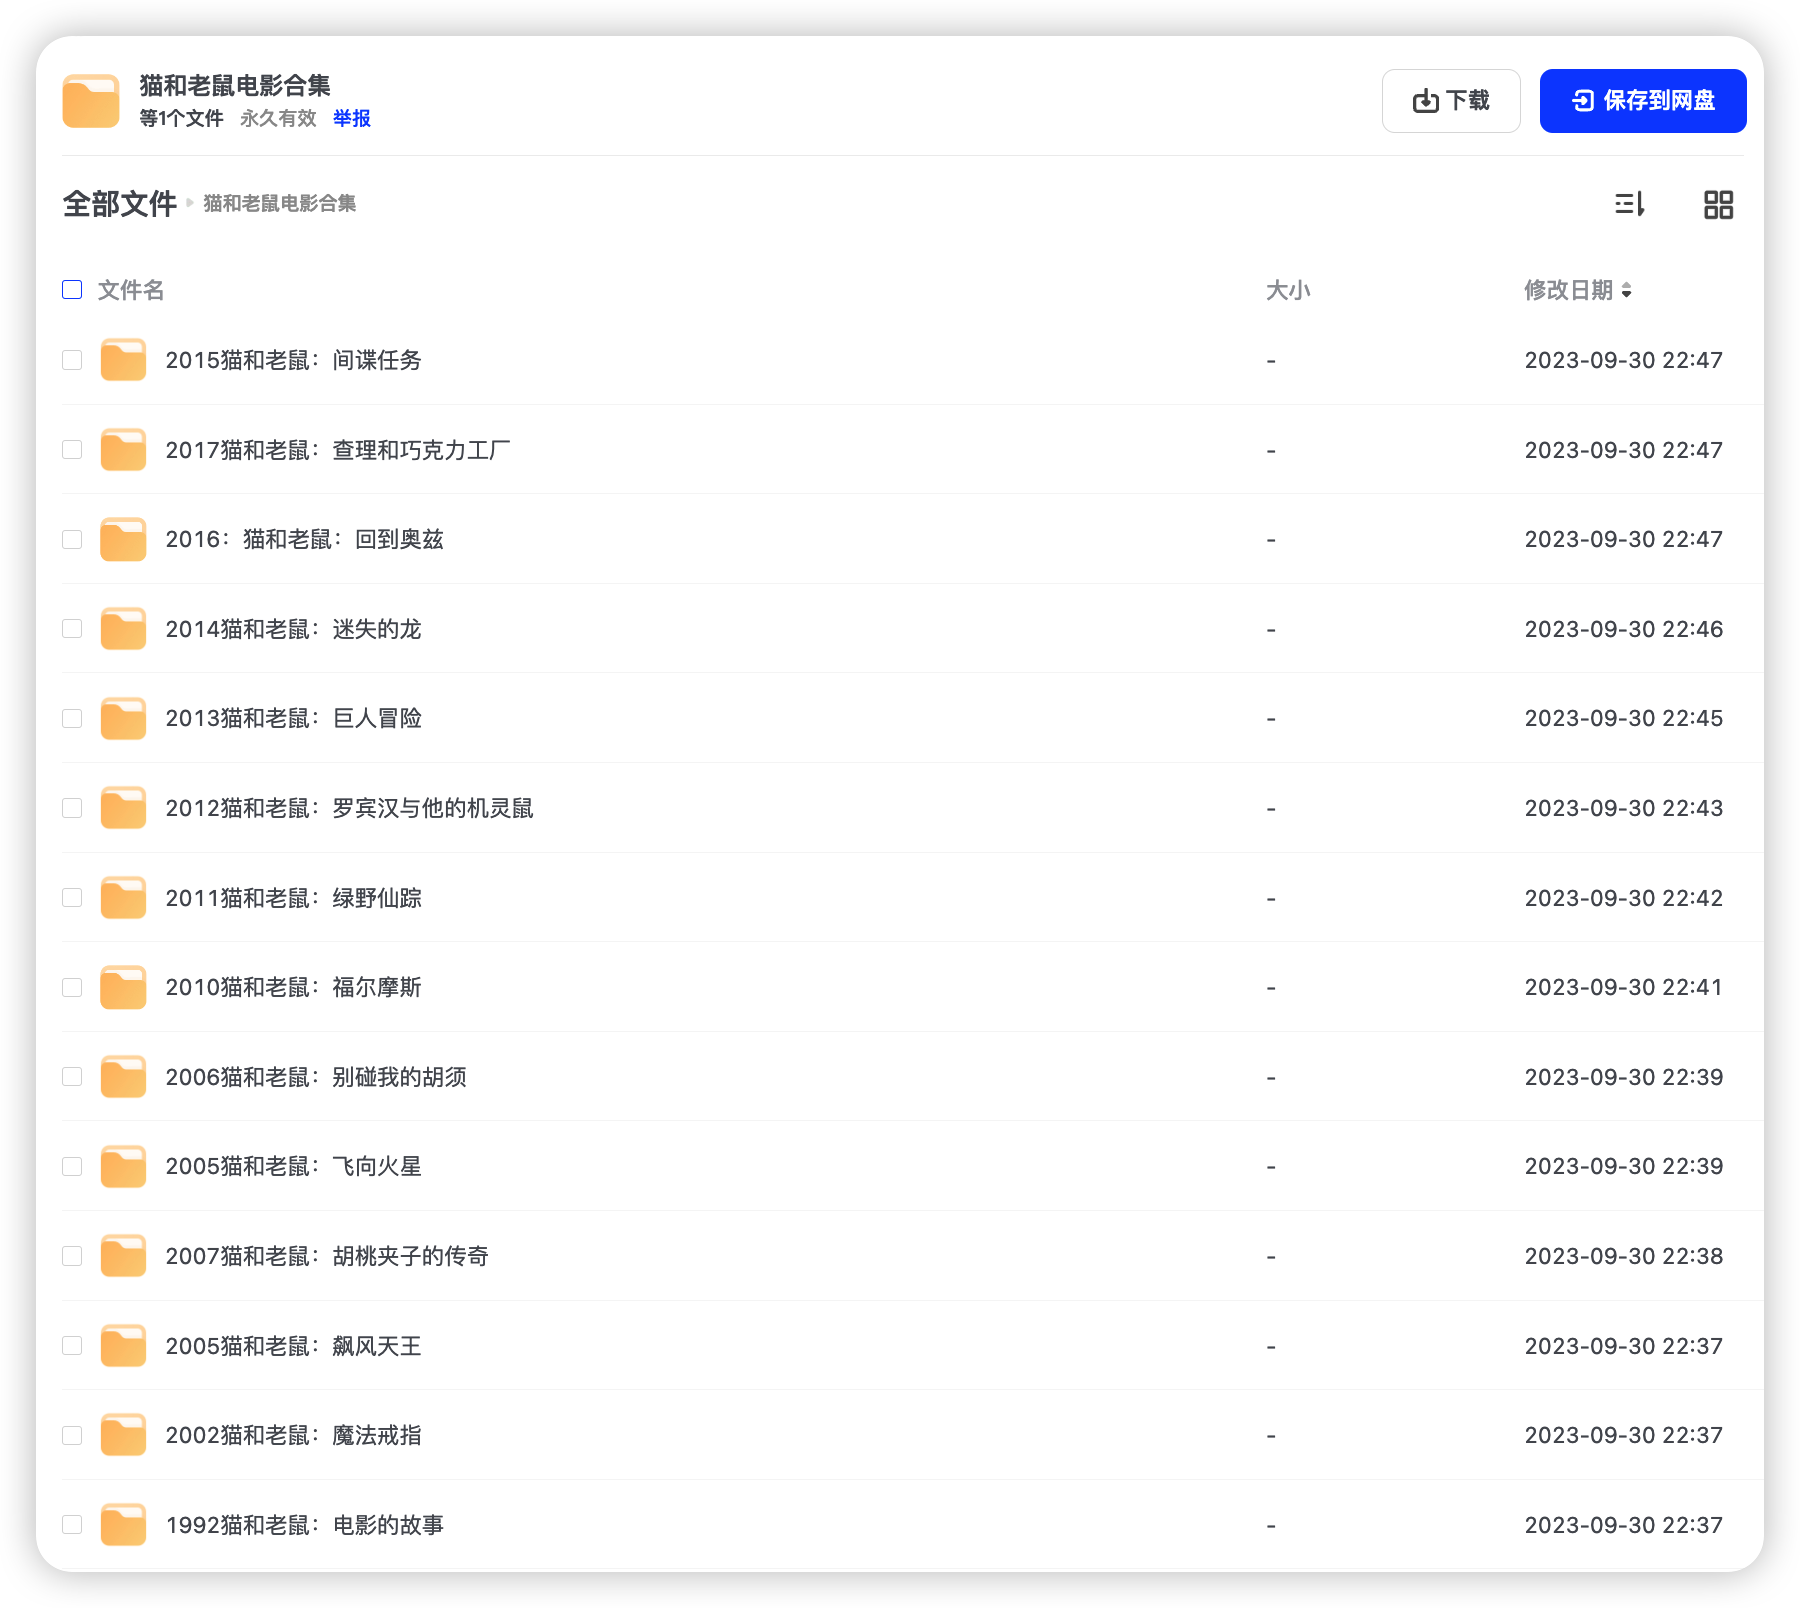Click 猫和老鼠电影合集 in the breadcrumb

tap(280, 204)
